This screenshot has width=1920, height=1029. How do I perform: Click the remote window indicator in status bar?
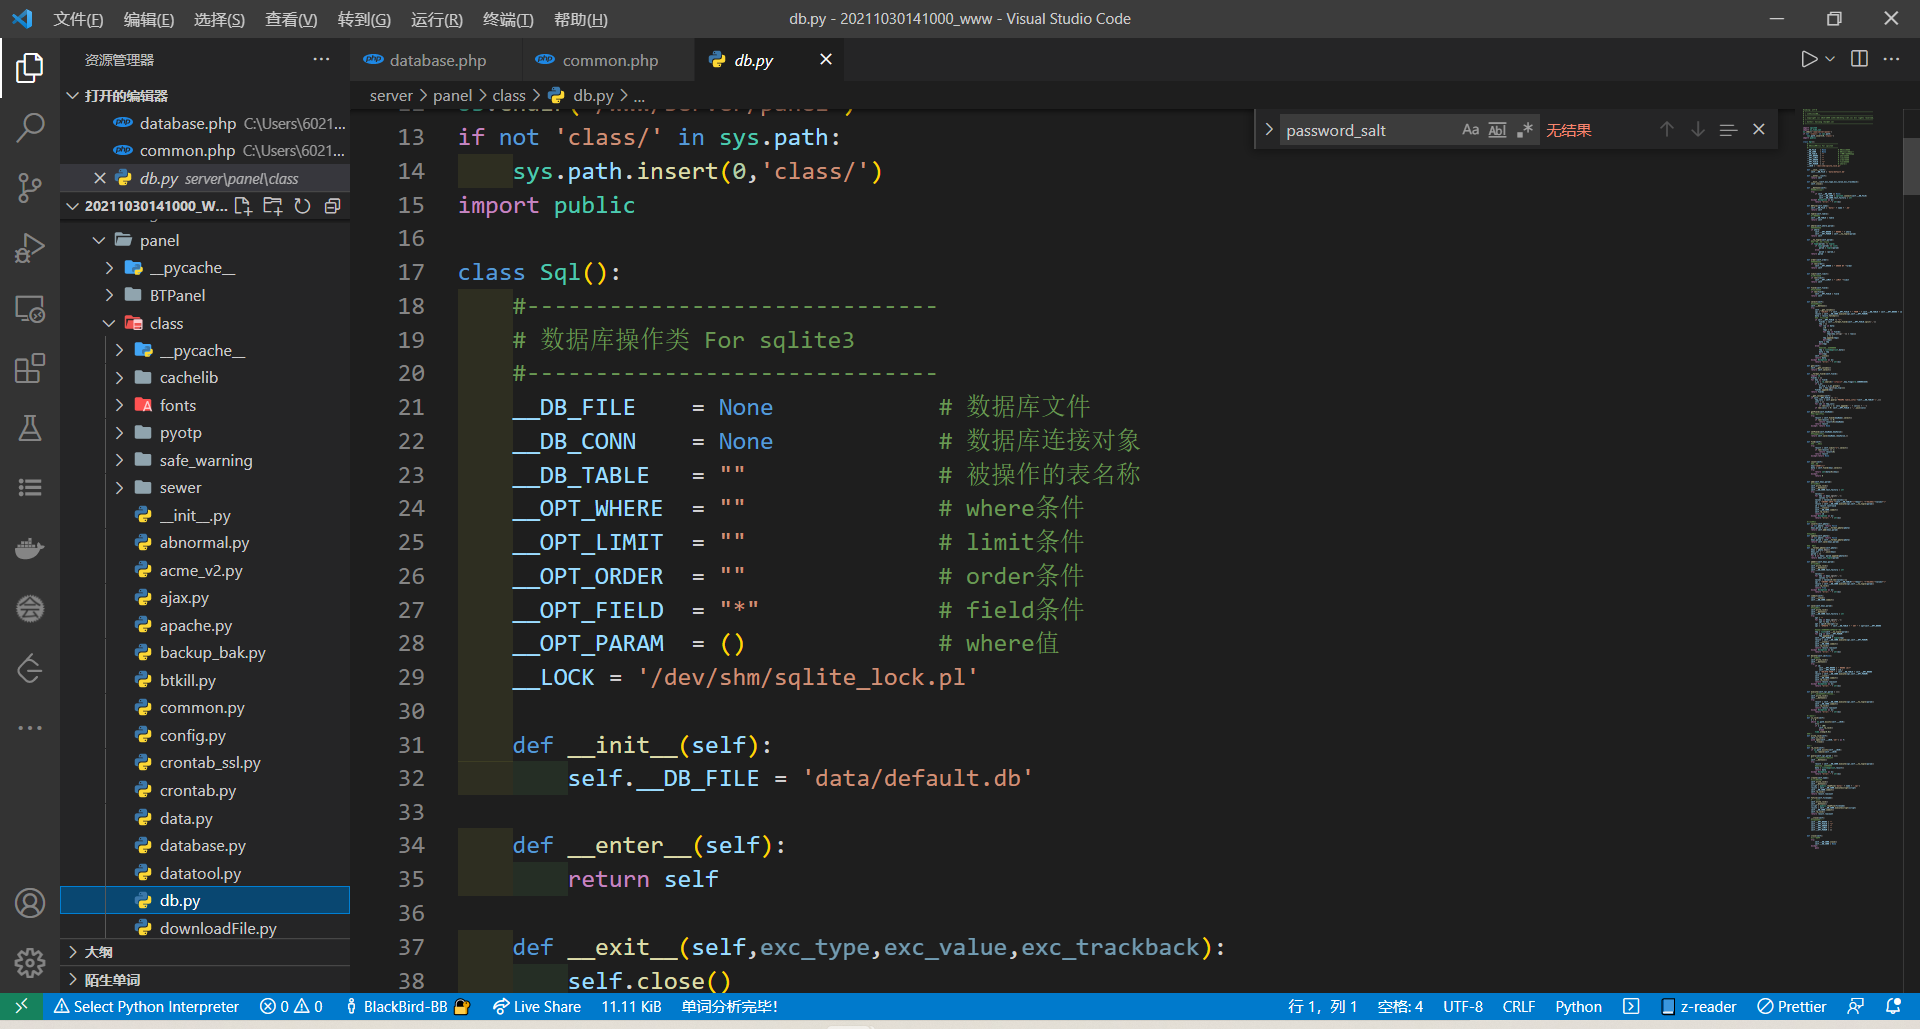22,1006
